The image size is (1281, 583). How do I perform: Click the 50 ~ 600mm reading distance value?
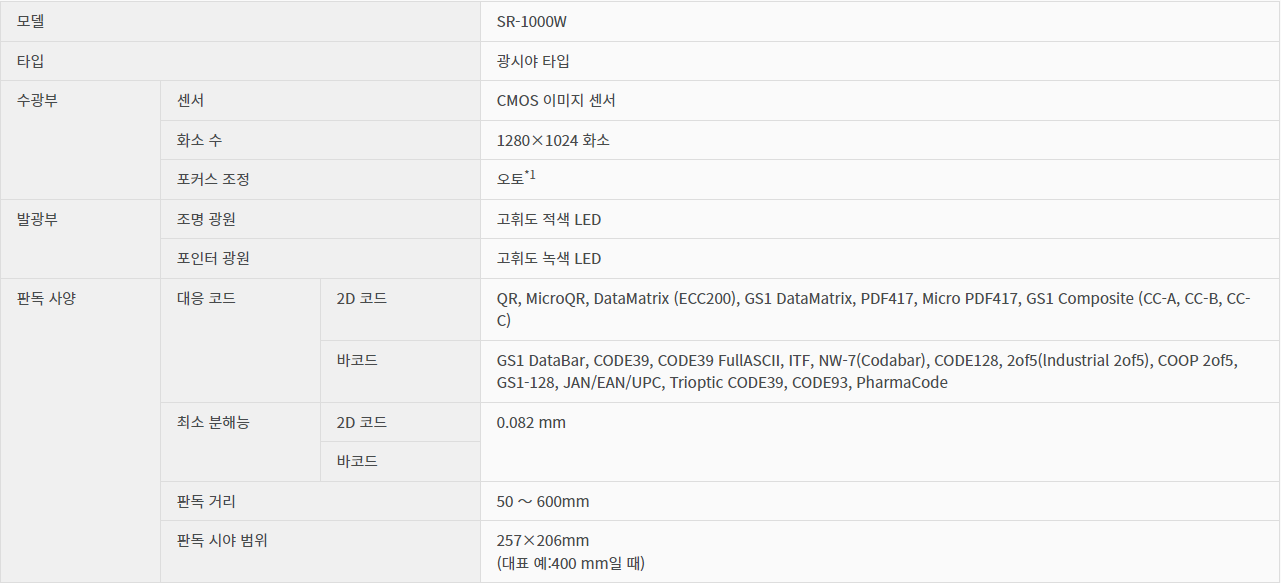pyautogui.click(x=543, y=501)
